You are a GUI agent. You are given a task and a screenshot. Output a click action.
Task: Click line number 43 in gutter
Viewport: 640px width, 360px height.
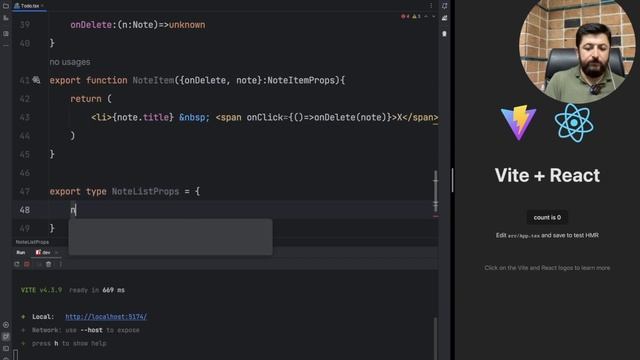click(x=24, y=118)
